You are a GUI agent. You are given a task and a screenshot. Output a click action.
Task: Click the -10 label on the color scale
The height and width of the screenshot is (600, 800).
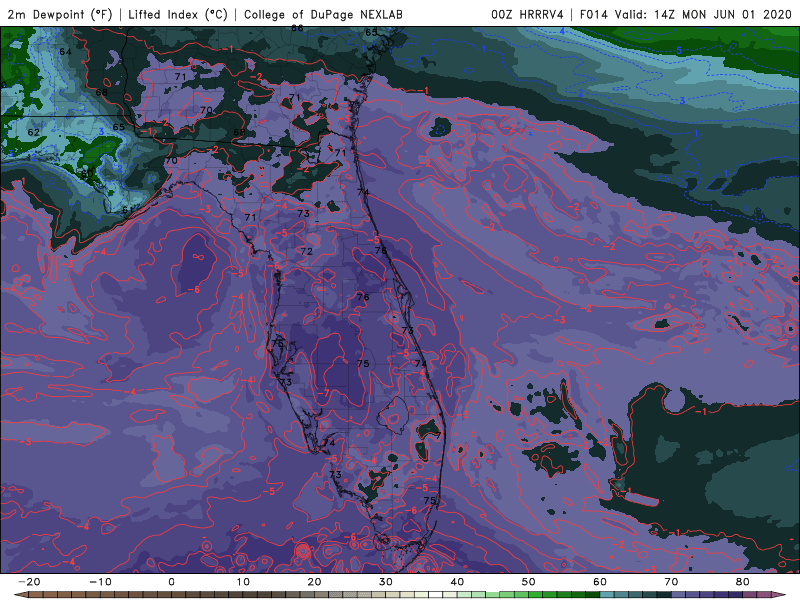click(100, 582)
